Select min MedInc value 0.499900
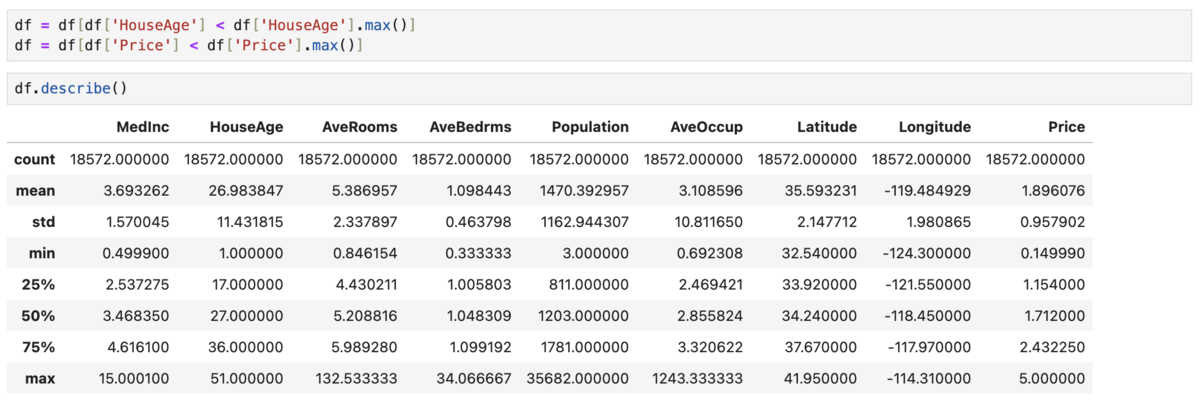 [136, 254]
